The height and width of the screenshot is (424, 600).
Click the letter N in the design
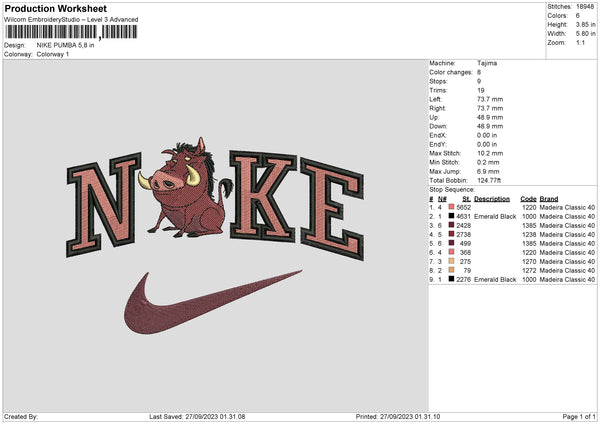[103, 205]
